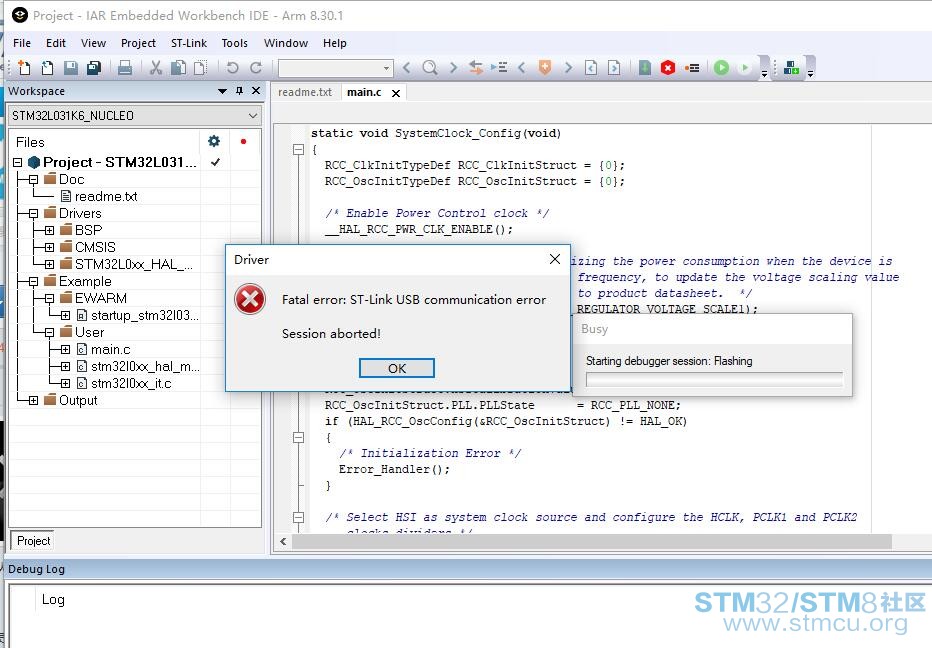Click the Find magnifier icon

(x=430, y=68)
